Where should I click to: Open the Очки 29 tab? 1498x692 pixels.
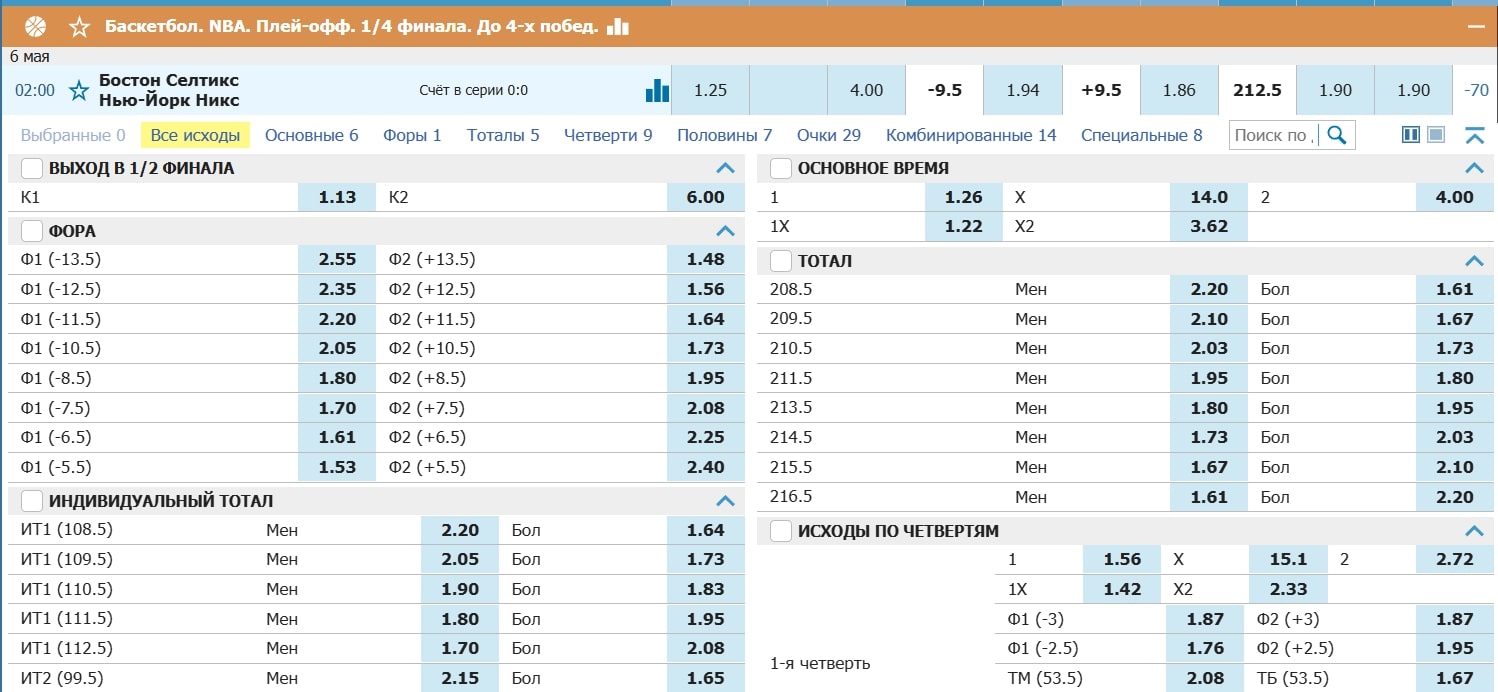pyautogui.click(x=829, y=135)
